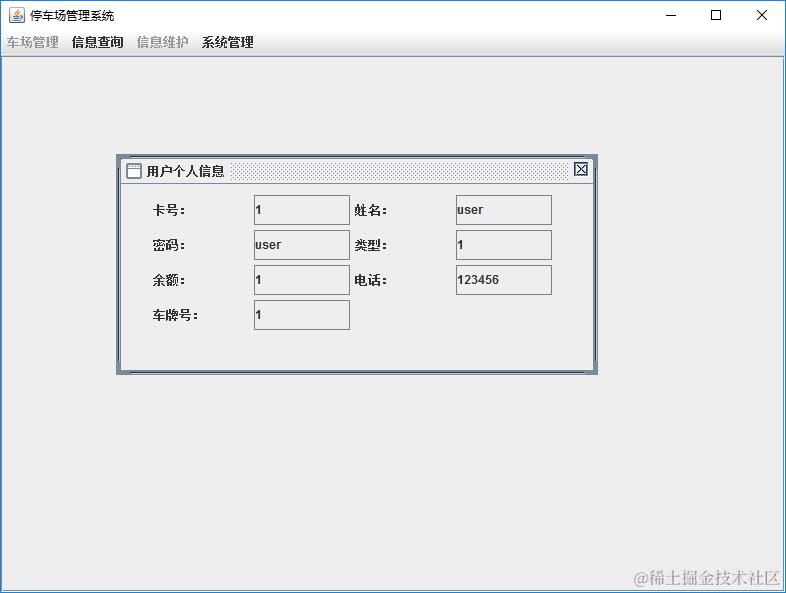The width and height of the screenshot is (786, 593).
Task: Open the 车场管理 menu
Action: click(x=33, y=42)
